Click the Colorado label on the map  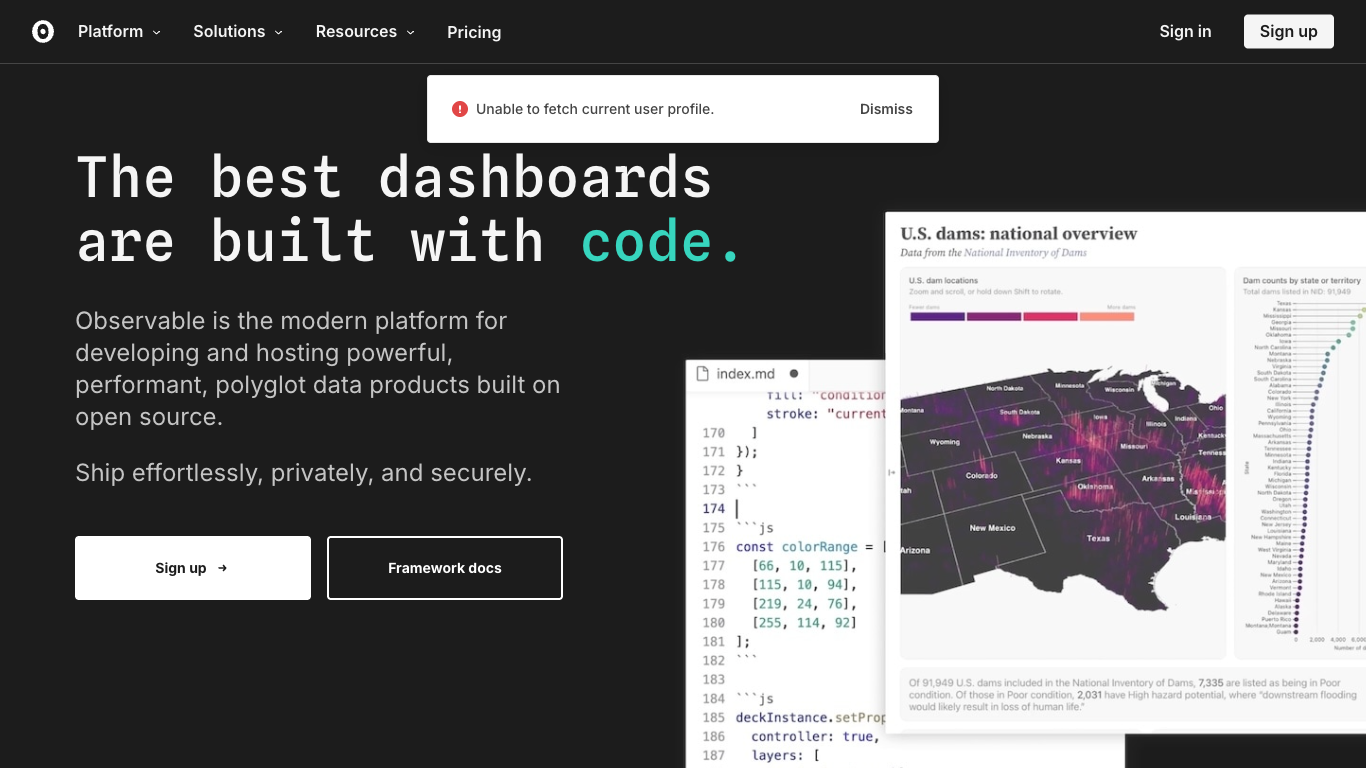point(981,476)
